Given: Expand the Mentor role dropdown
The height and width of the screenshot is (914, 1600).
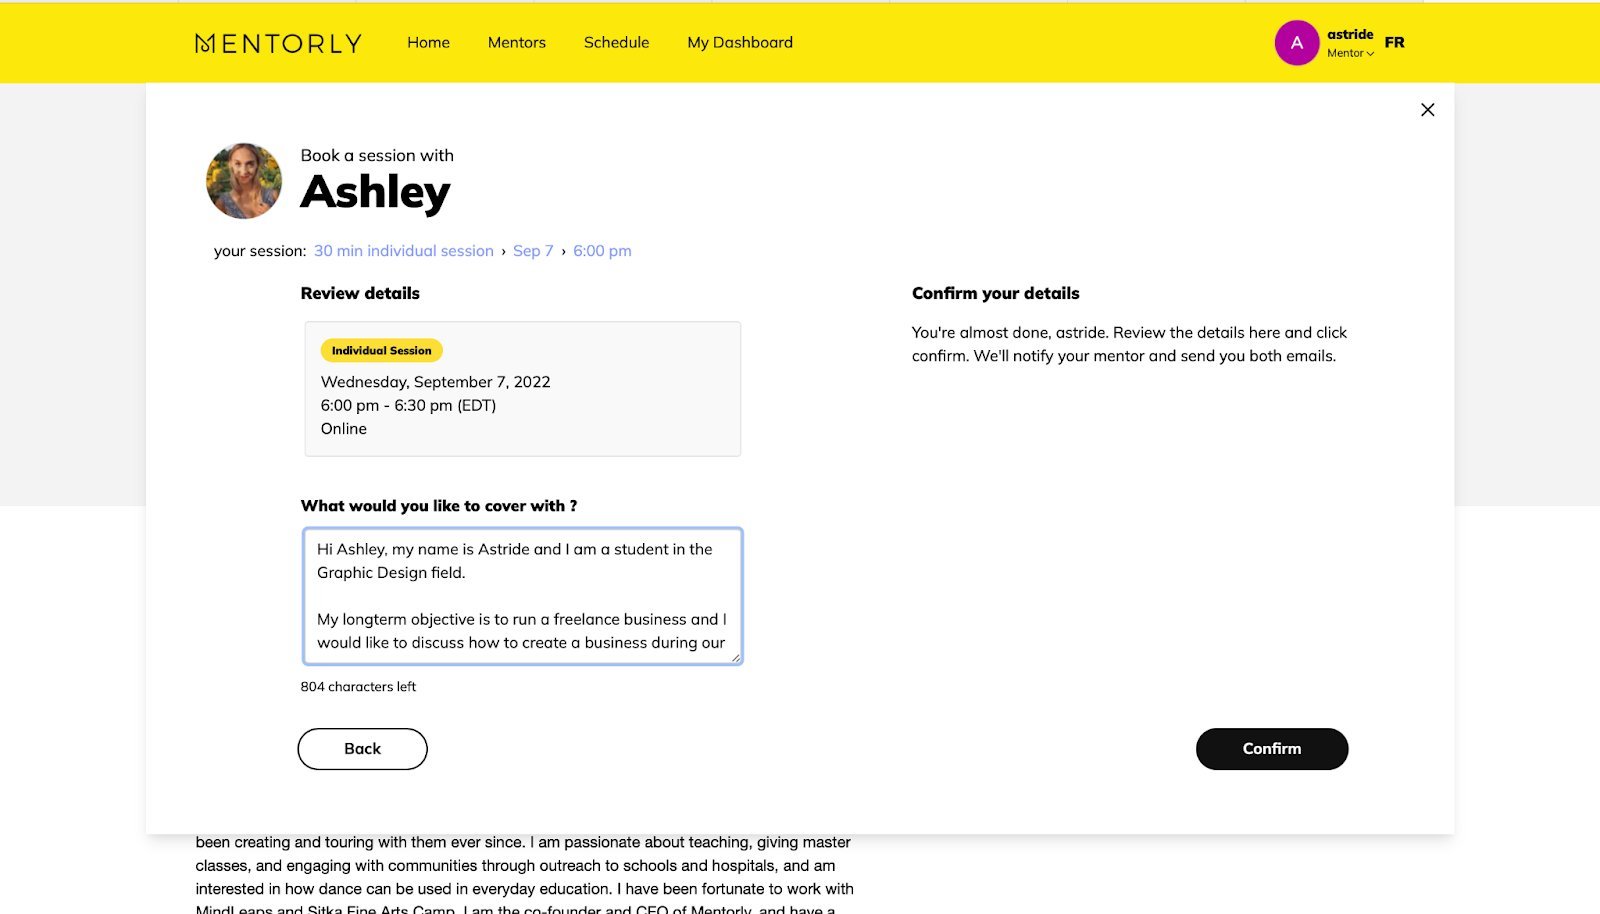Looking at the screenshot, I should coord(1351,54).
